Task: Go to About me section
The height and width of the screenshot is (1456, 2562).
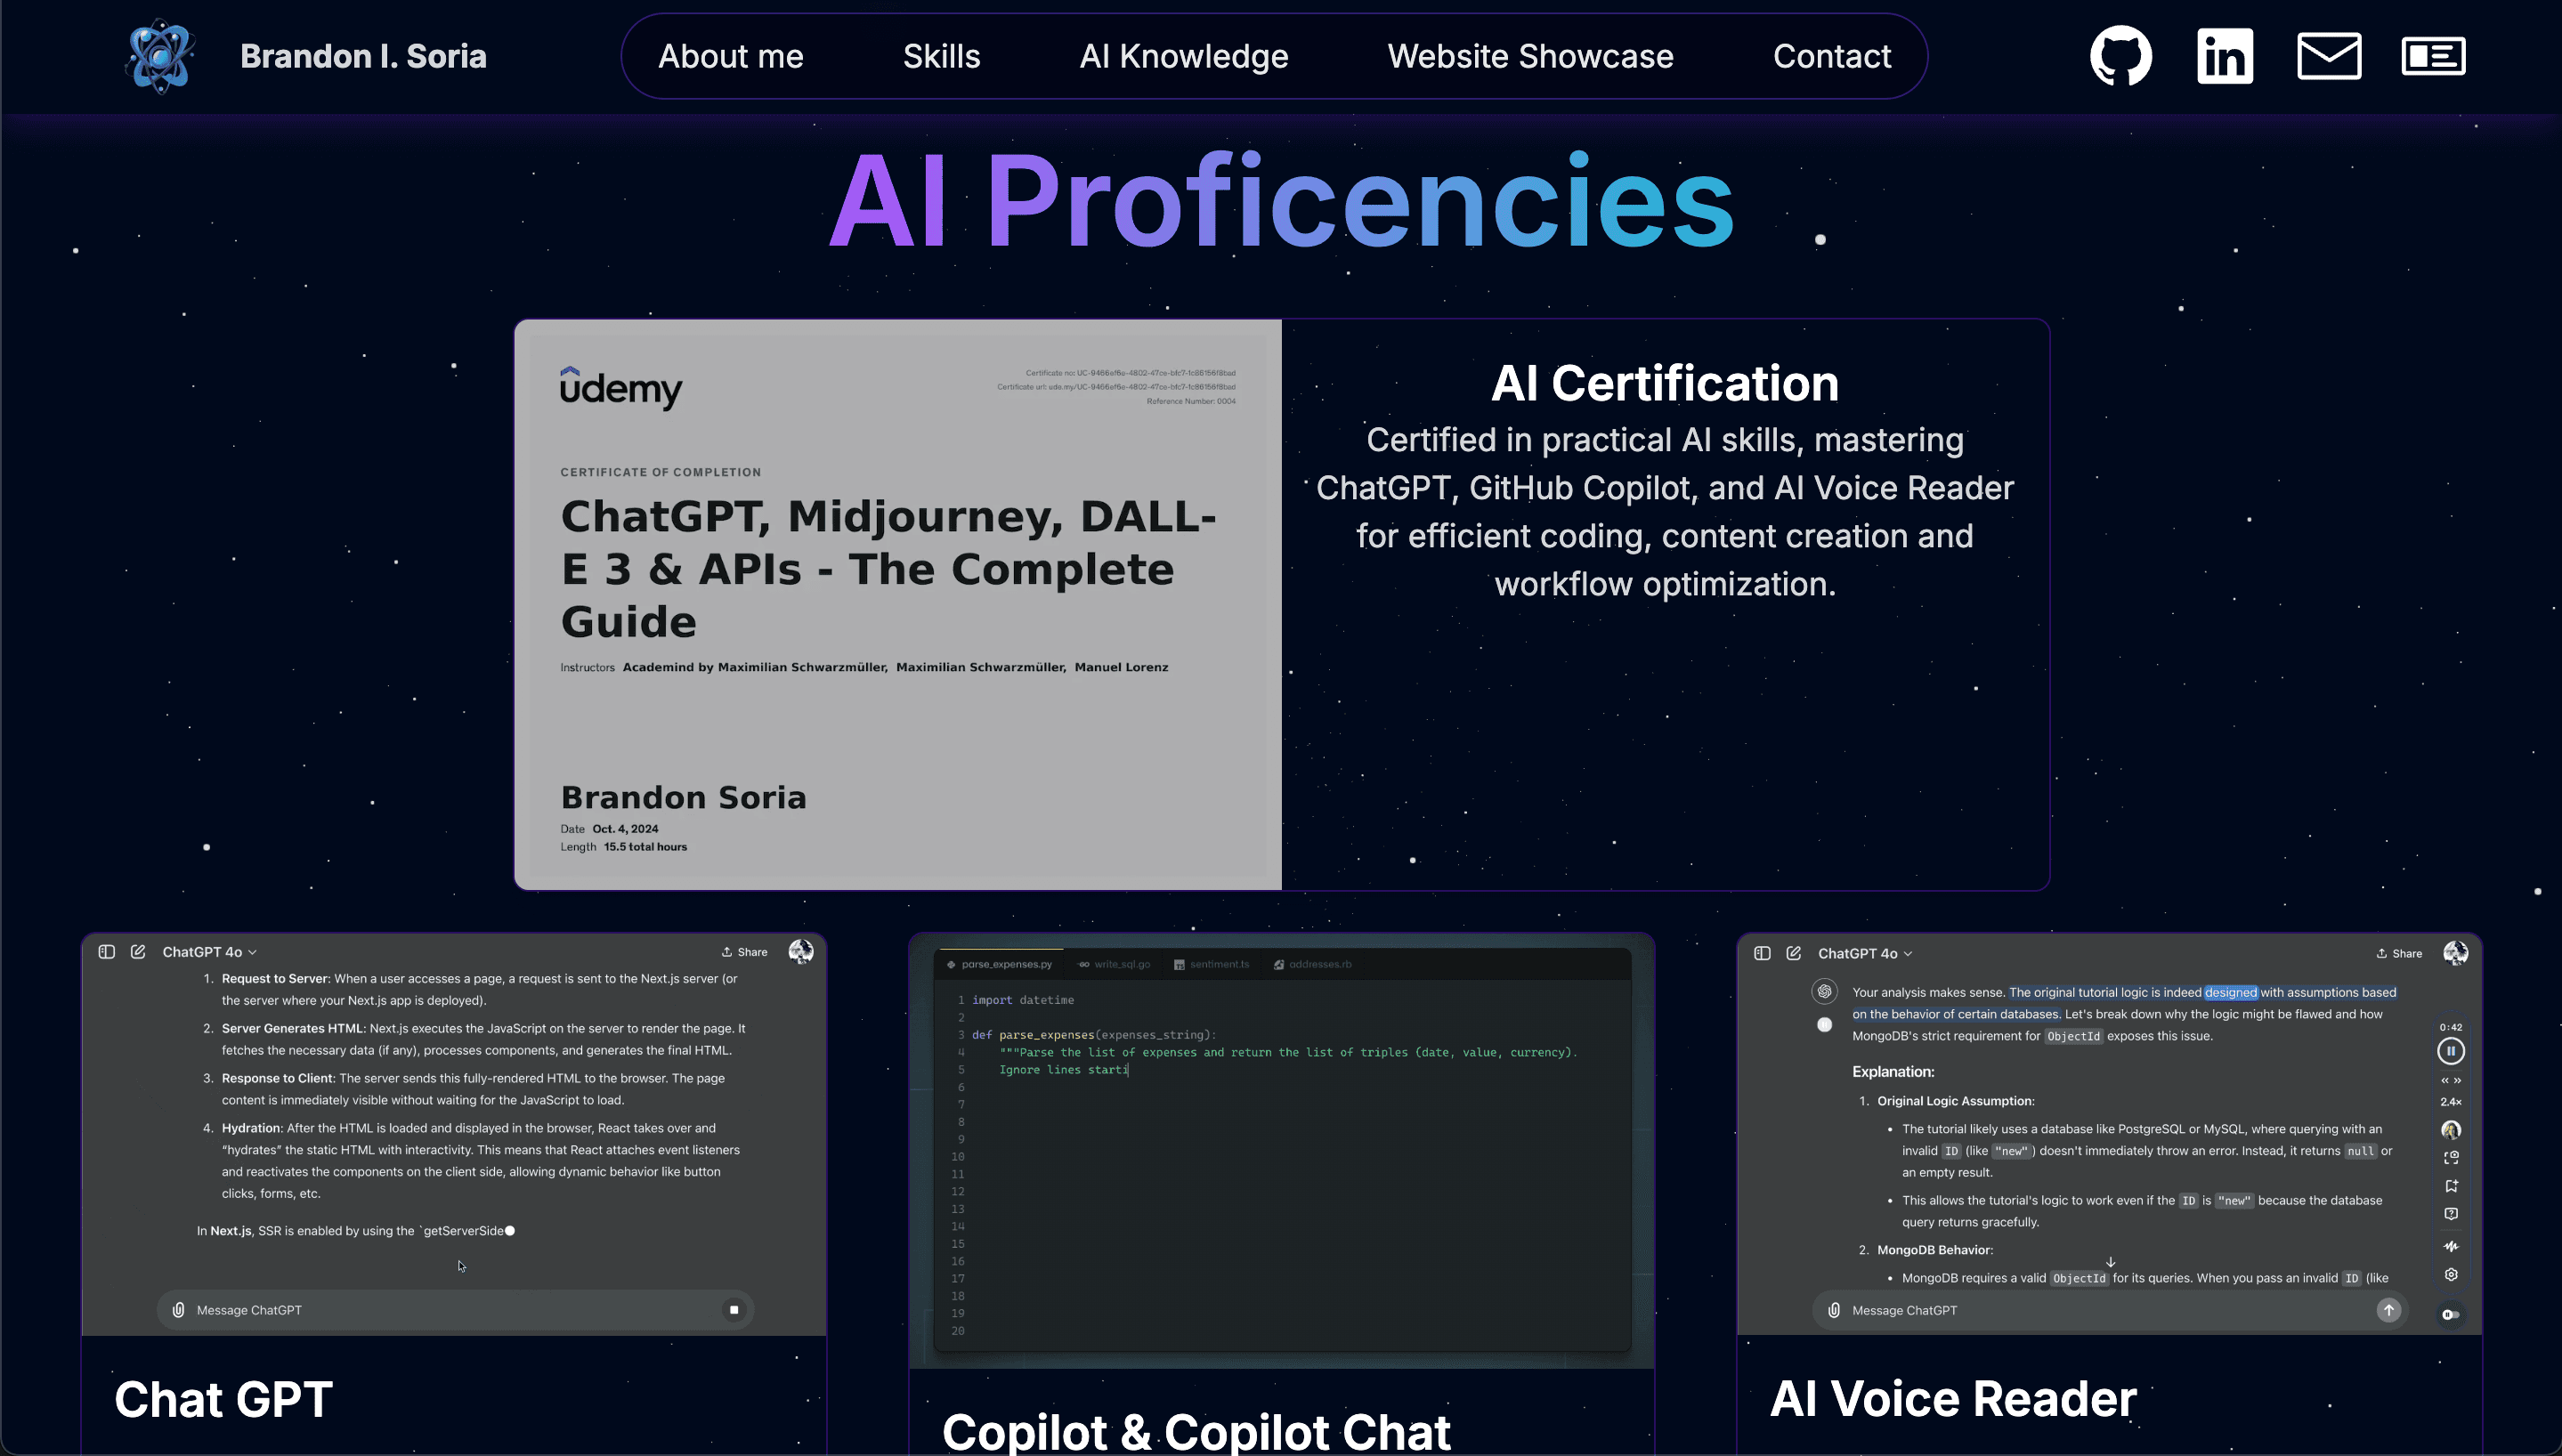Action: [x=730, y=56]
